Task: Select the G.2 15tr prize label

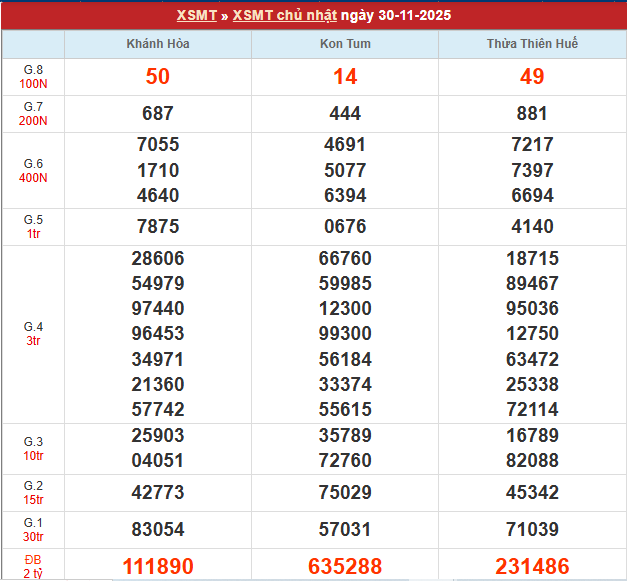Action: (x=33, y=493)
